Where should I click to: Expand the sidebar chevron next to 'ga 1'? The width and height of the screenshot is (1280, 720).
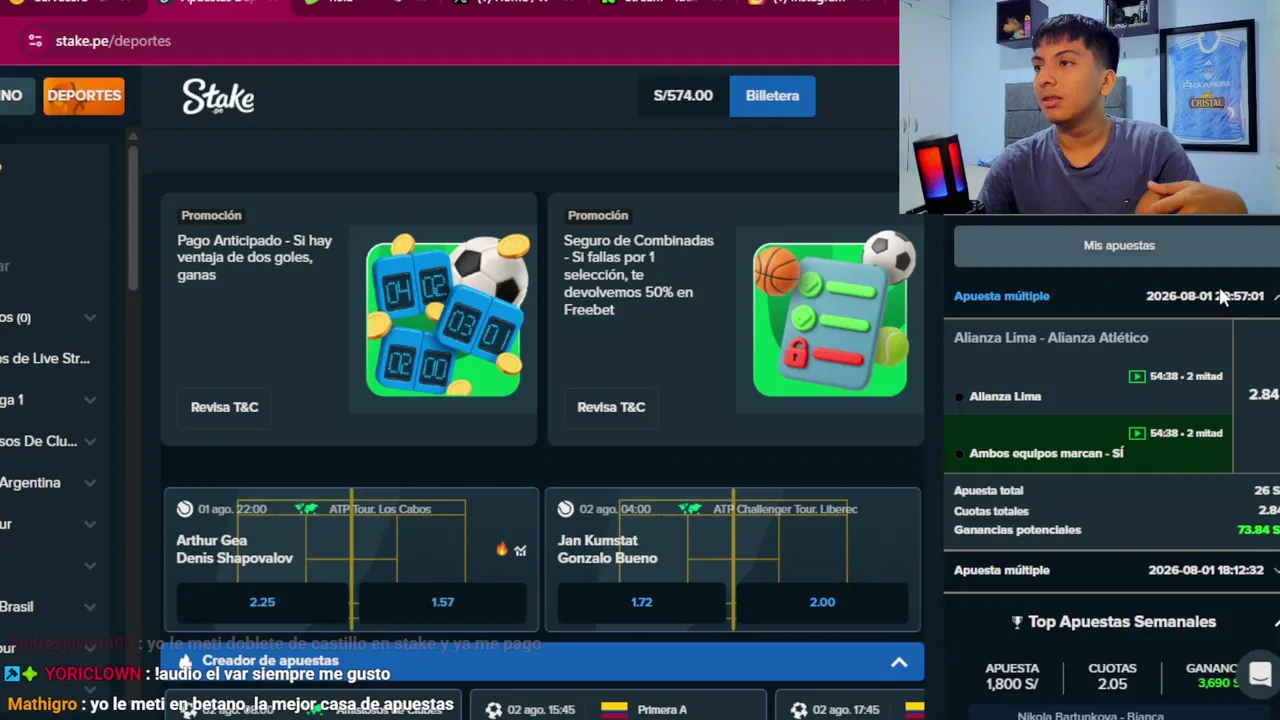coord(90,400)
